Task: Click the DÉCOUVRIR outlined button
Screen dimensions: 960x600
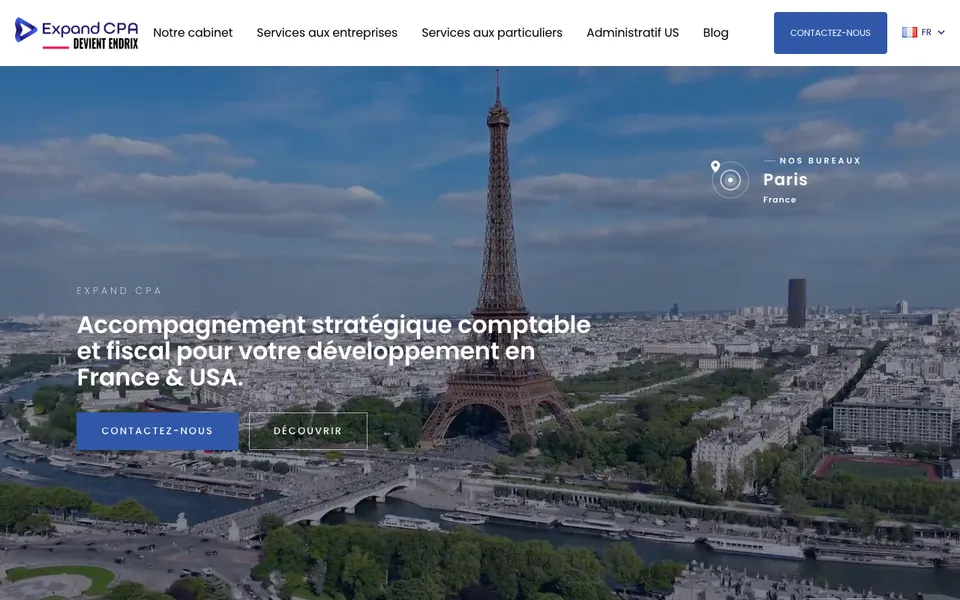Action: (x=308, y=431)
